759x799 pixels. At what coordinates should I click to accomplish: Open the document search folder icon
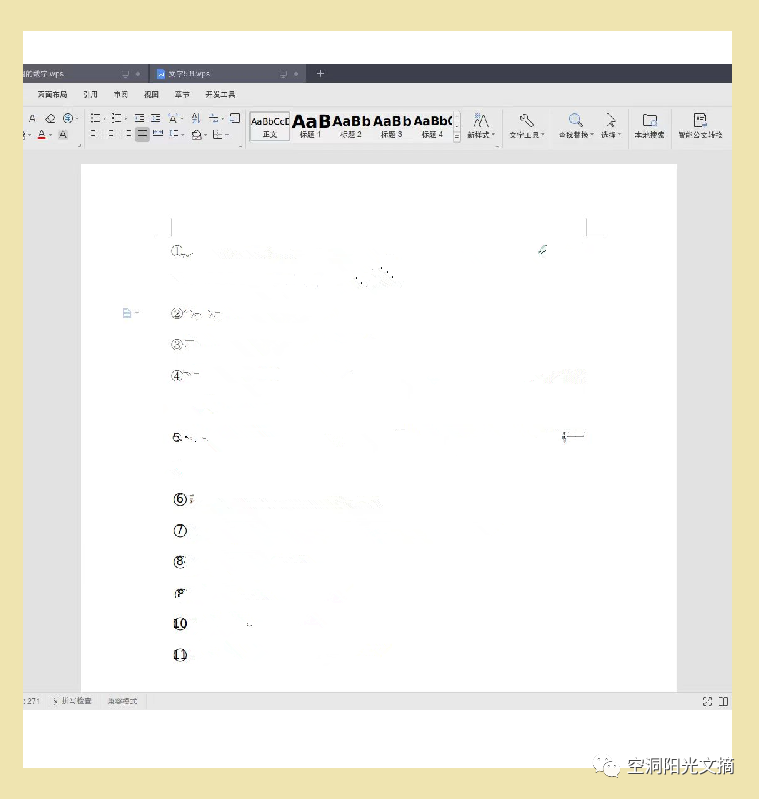click(x=650, y=120)
